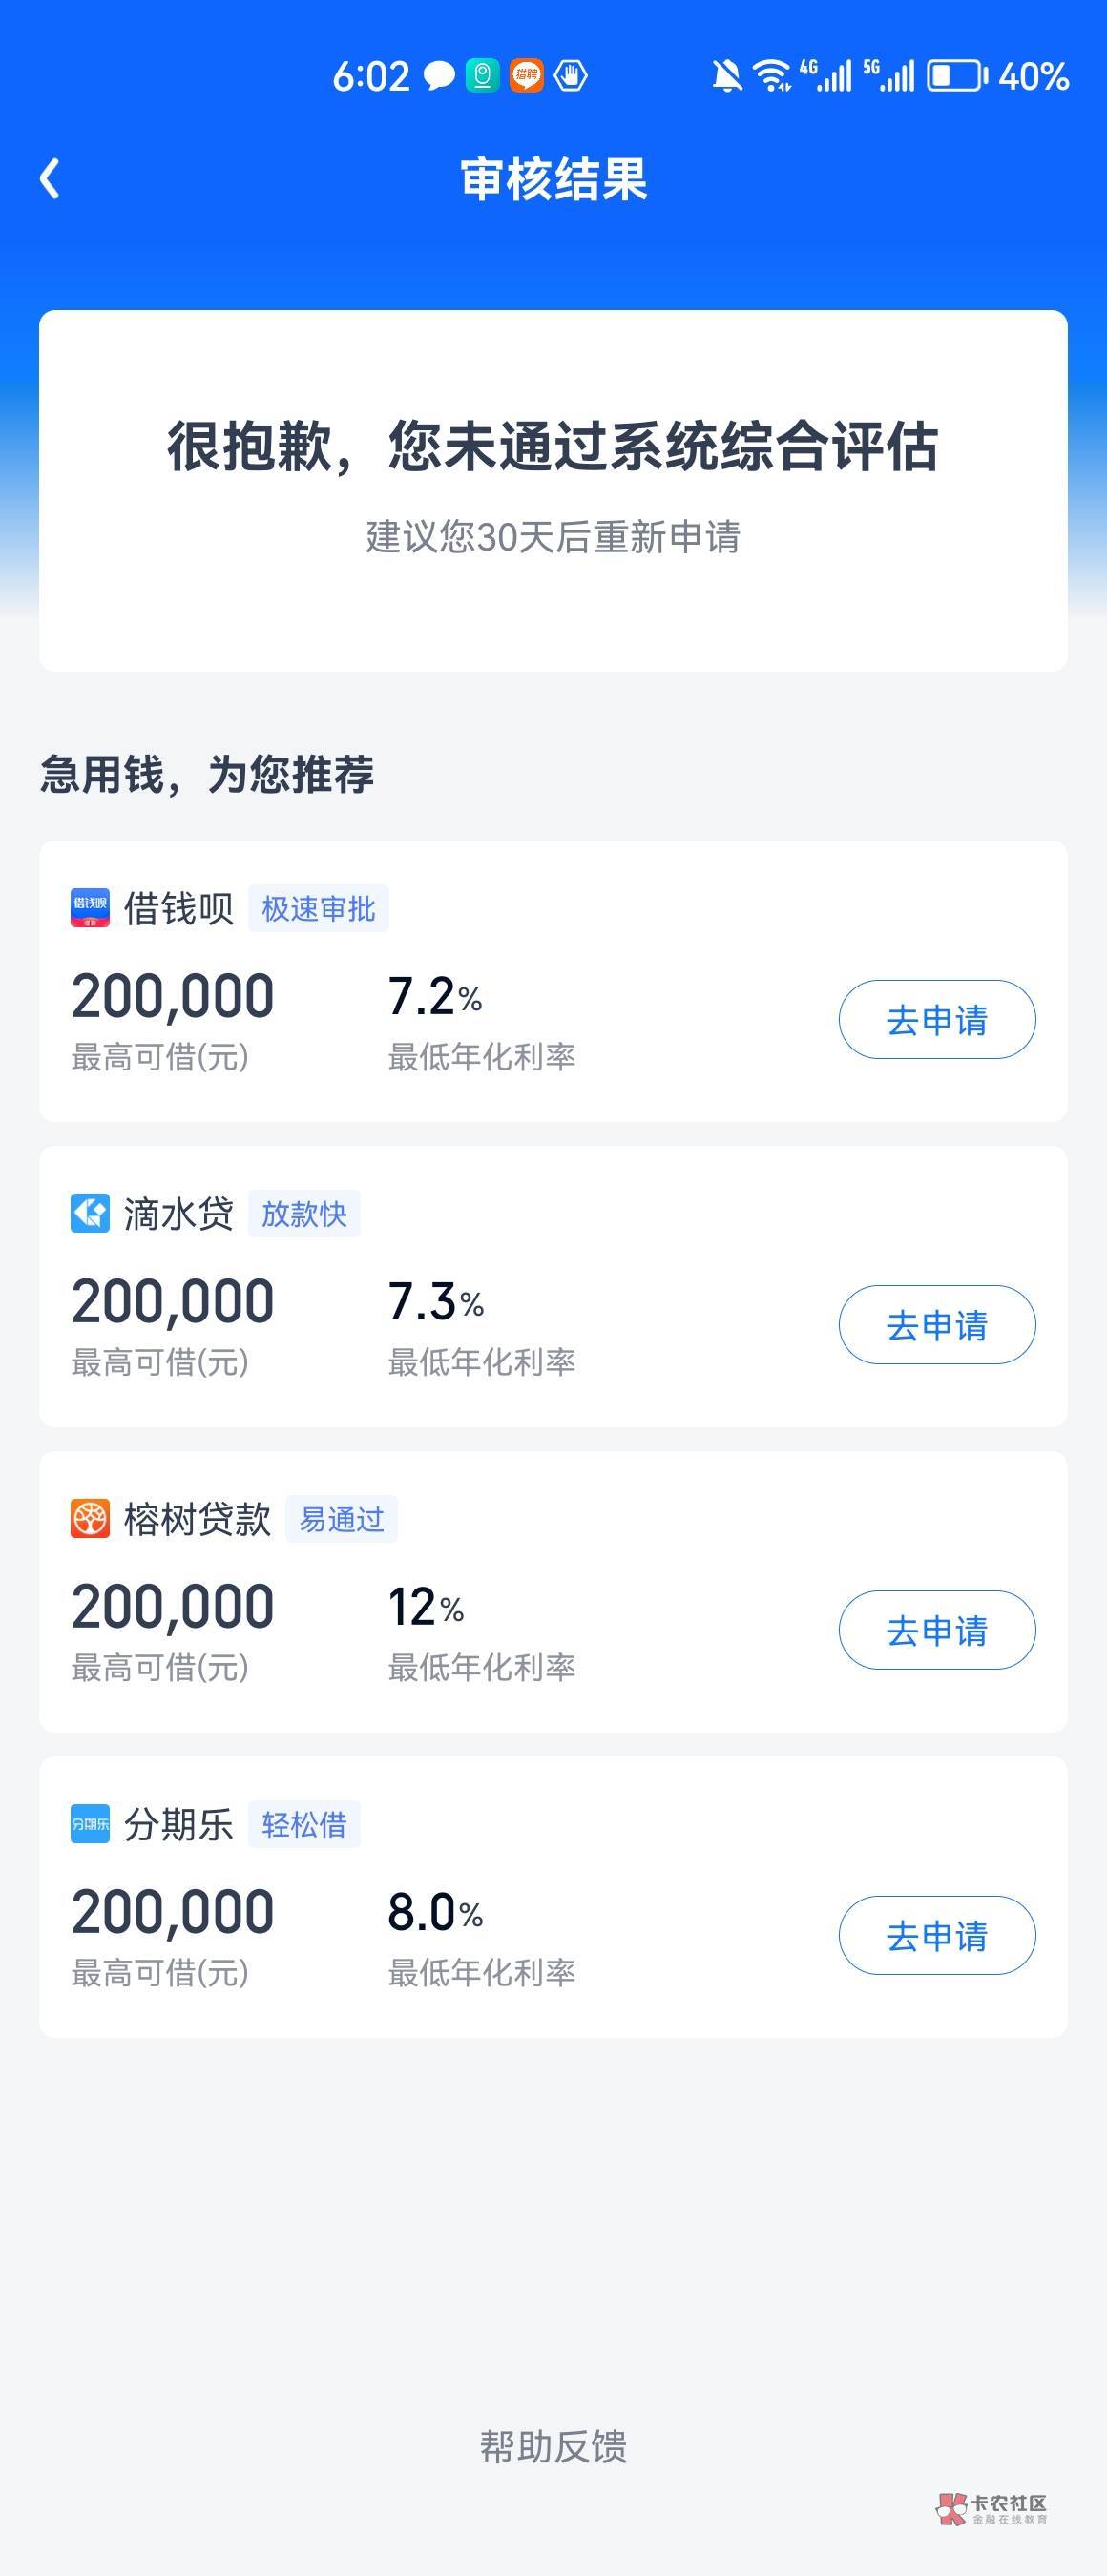Tap the 极速审批 tag
Image resolution: width=1107 pixels, height=2576 pixels.
[318, 908]
